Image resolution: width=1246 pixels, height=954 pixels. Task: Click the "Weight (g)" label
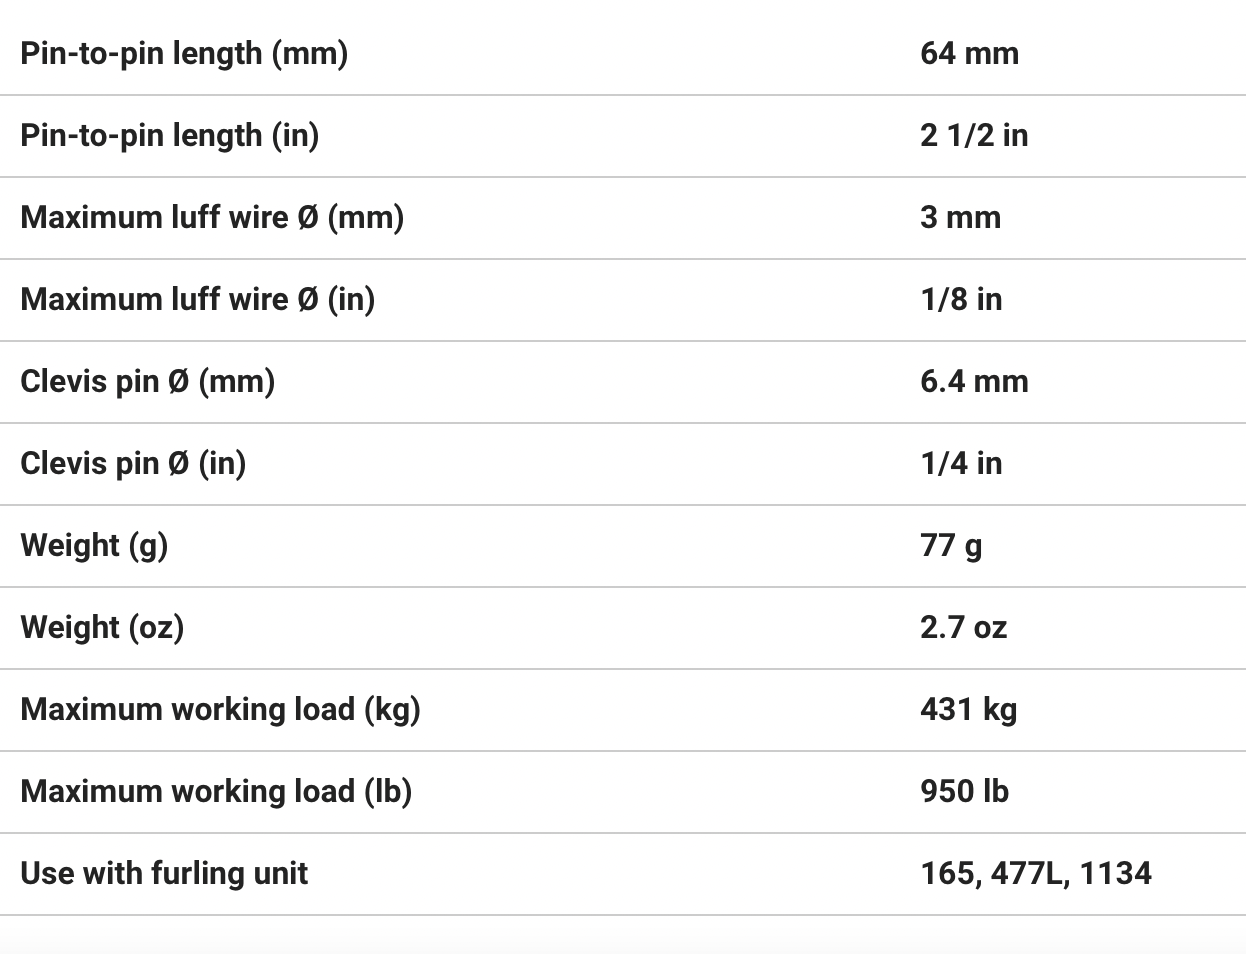[94, 545]
